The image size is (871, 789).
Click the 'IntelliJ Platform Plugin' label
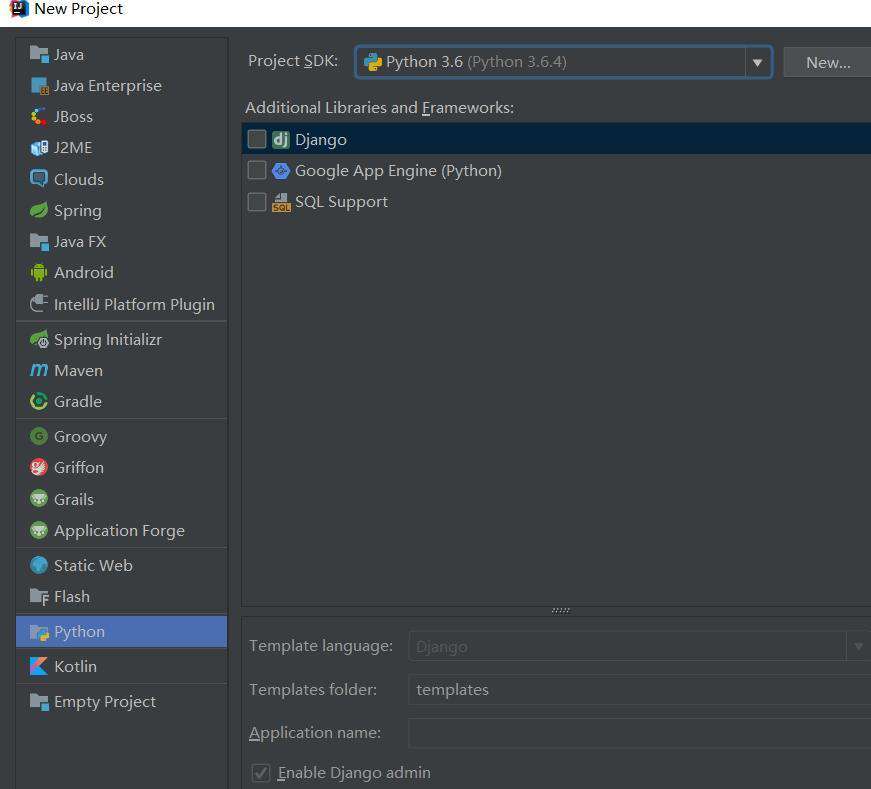[134, 304]
